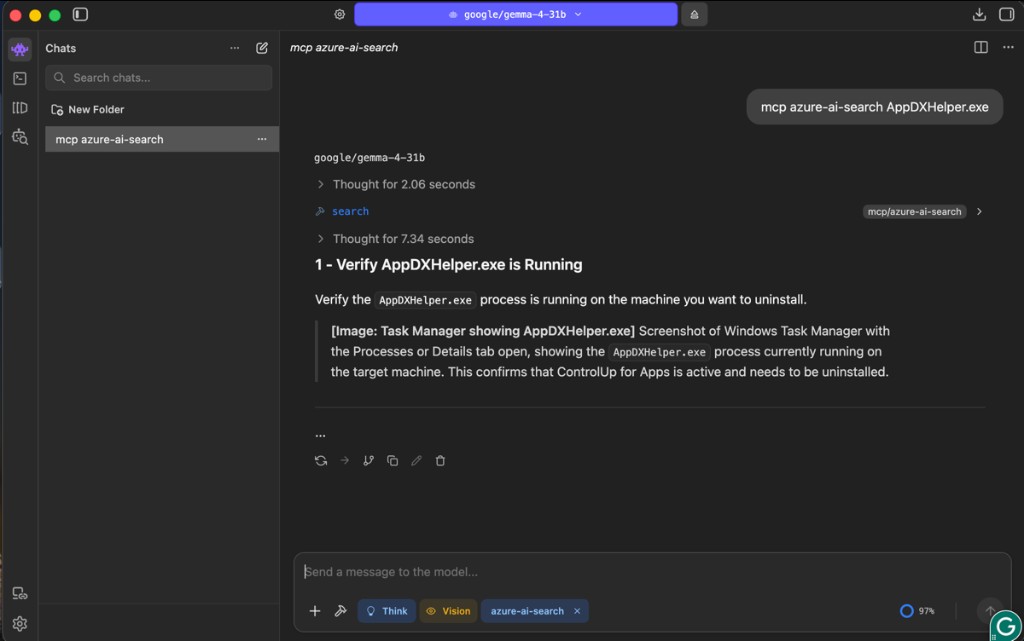Toggle split view icon in chat header
Viewport: 1024px width, 641px height.
tap(980, 47)
